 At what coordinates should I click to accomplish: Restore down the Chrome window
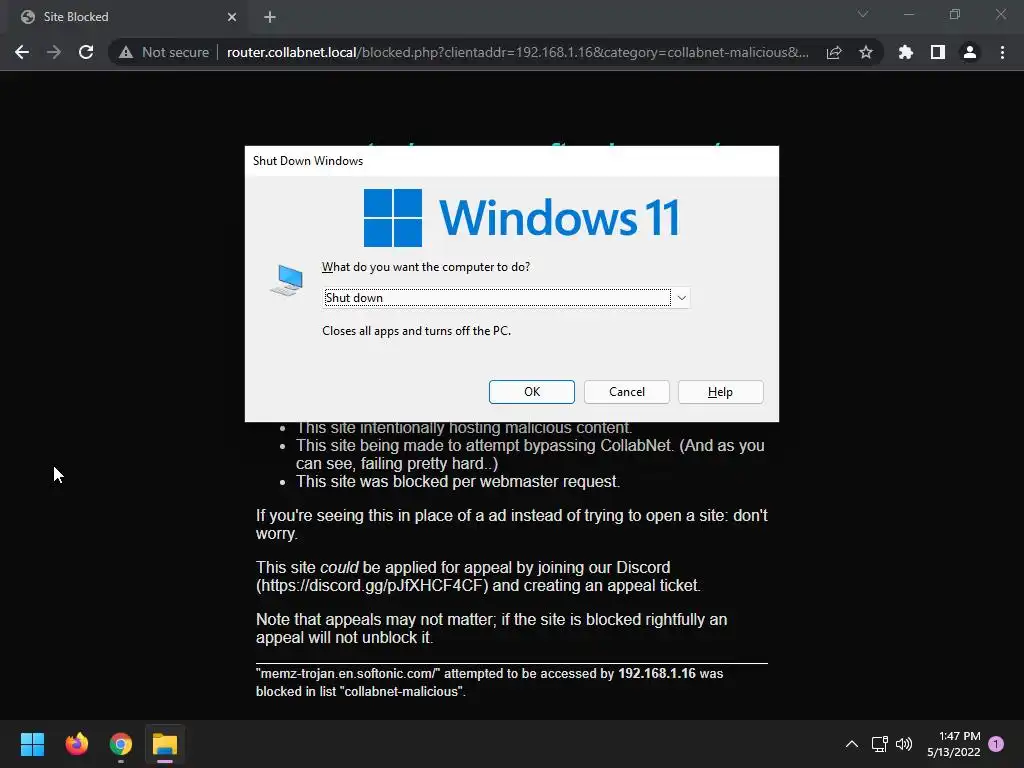pyautogui.click(x=955, y=14)
